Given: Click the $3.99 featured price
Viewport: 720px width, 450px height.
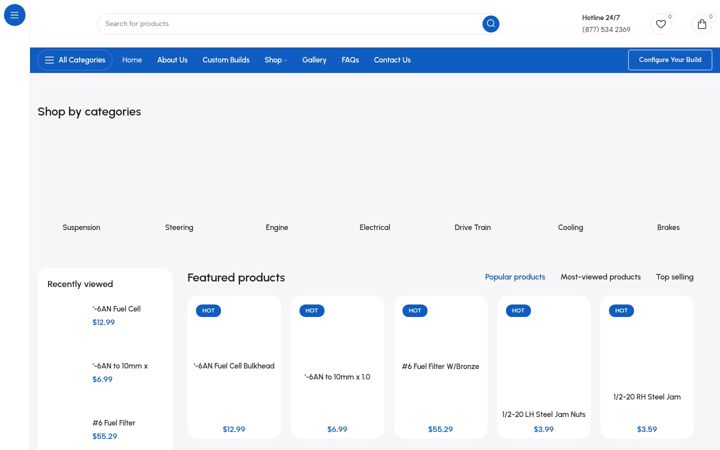Looking at the screenshot, I should [x=544, y=429].
